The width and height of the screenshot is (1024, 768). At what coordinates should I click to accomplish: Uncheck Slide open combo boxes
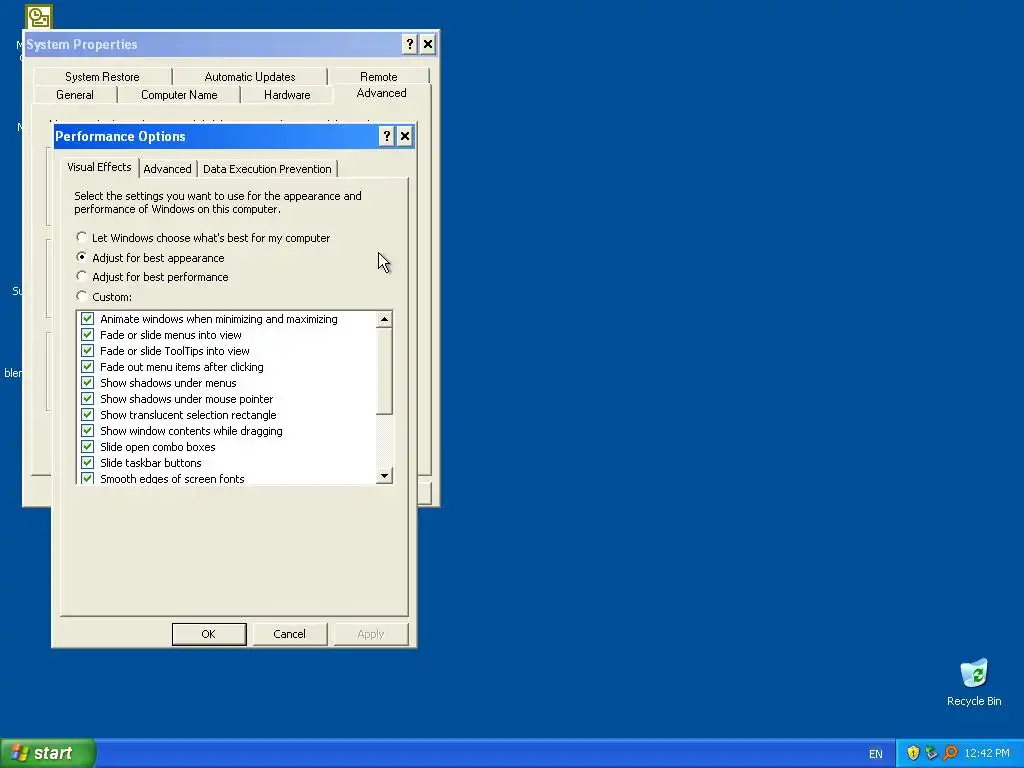[x=88, y=447]
